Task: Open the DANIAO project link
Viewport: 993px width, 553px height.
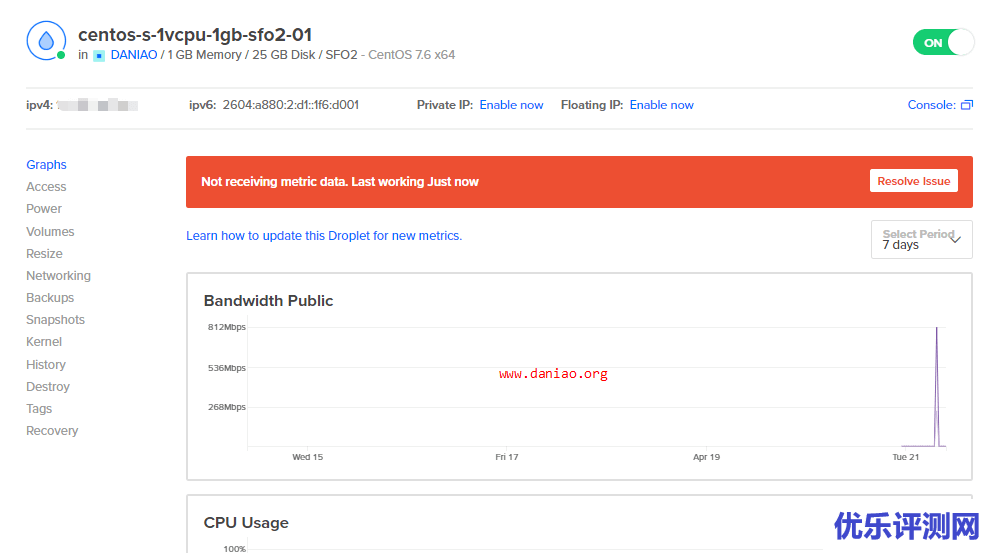Action: pyautogui.click(x=134, y=55)
